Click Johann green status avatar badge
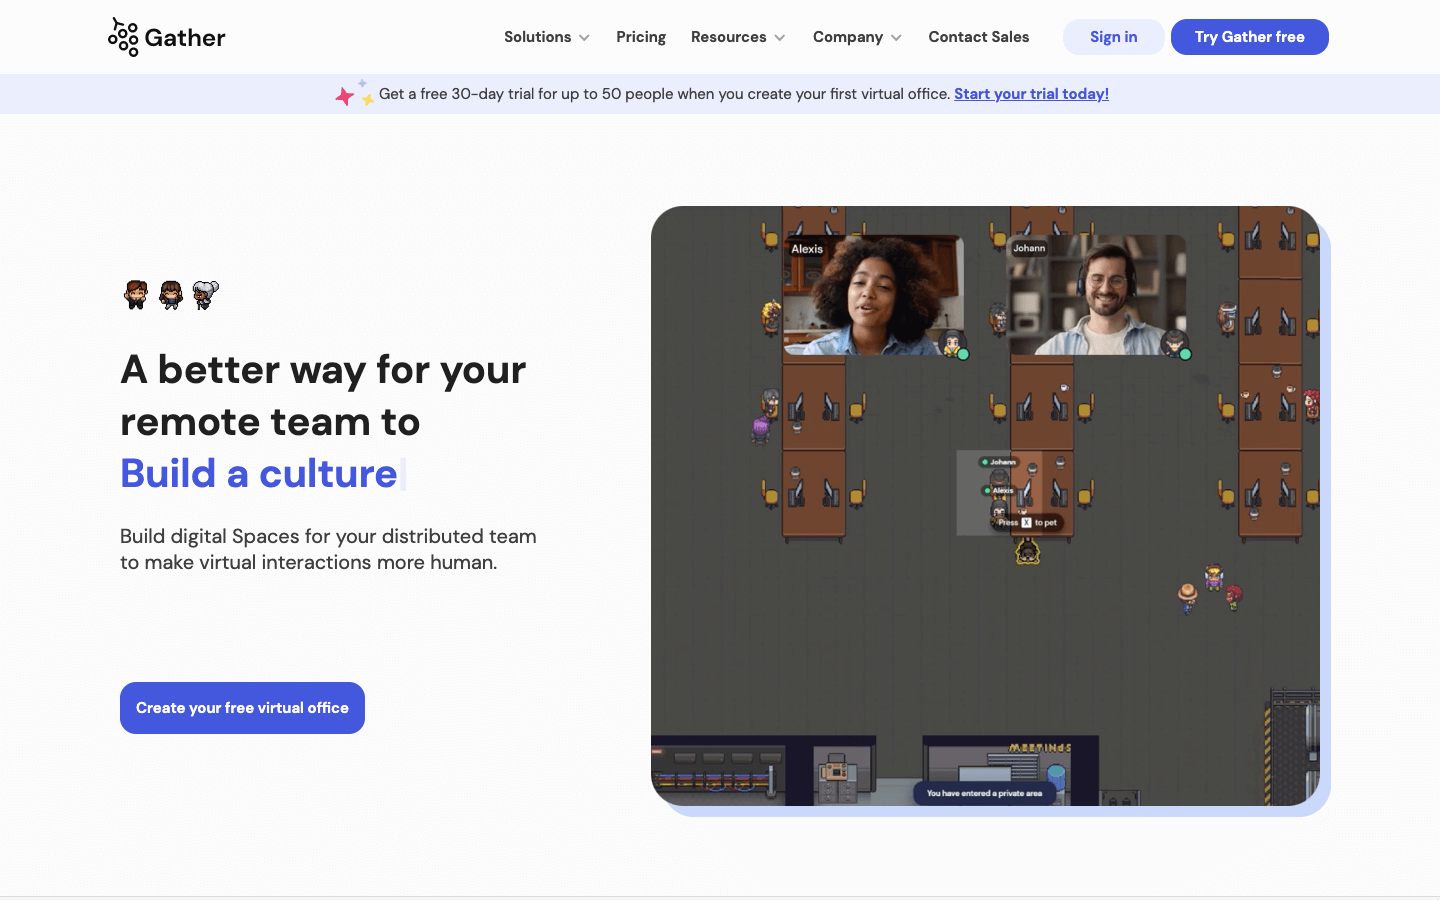This screenshot has width=1440, height=900. click(x=1177, y=345)
